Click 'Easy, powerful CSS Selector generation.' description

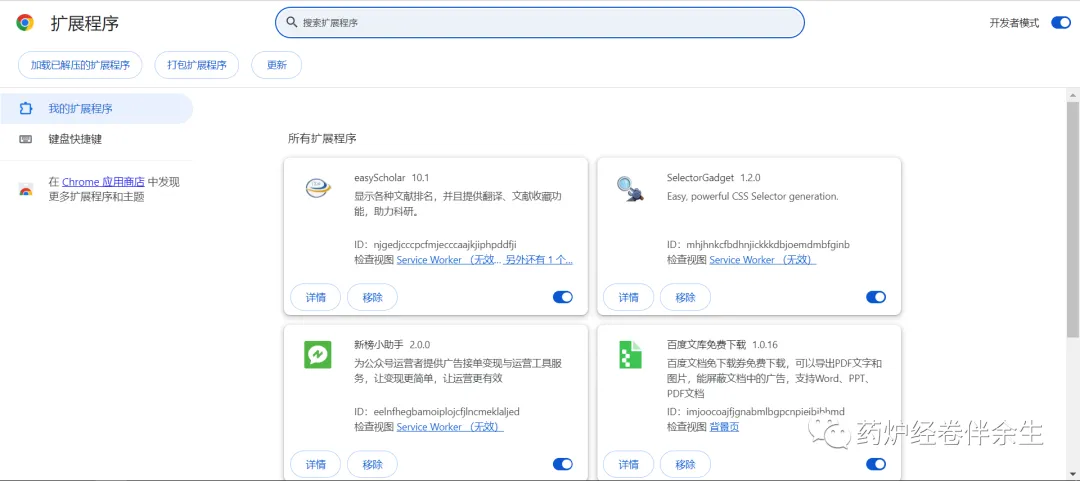[x=753, y=196]
